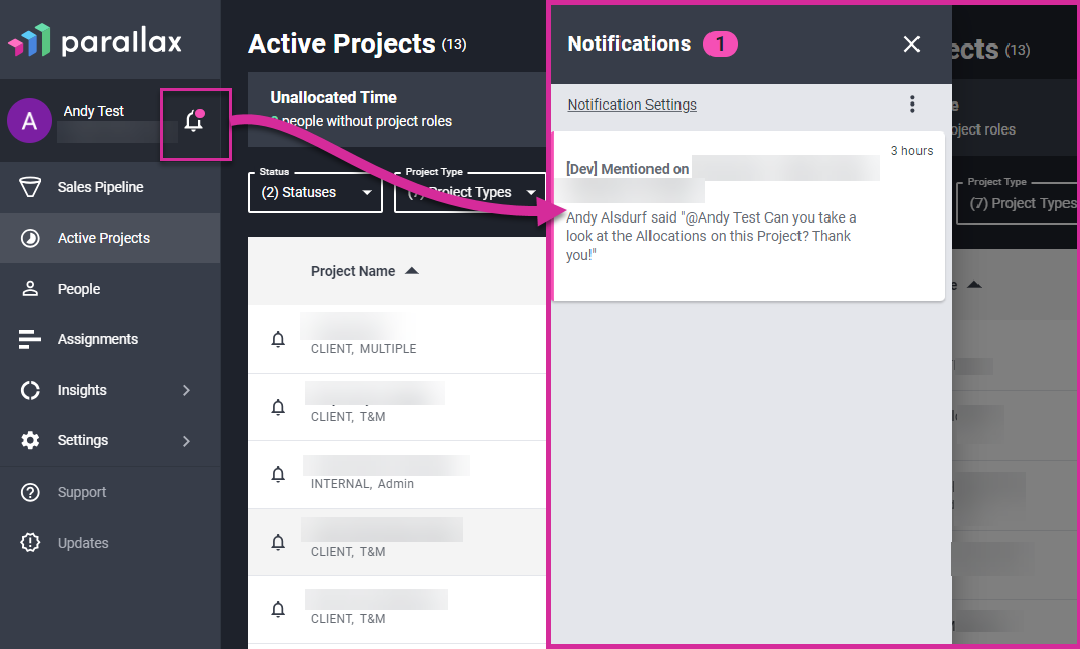The width and height of the screenshot is (1080, 649).
Task: Toggle the bell on the INTERNAL Admin project
Action: (x=278, y=474)
